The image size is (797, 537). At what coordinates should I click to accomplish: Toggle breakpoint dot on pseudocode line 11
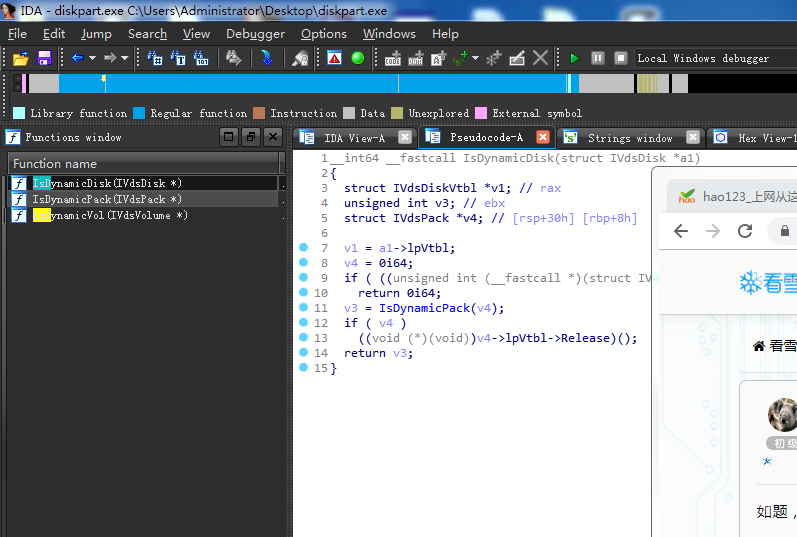coord(303,307)
